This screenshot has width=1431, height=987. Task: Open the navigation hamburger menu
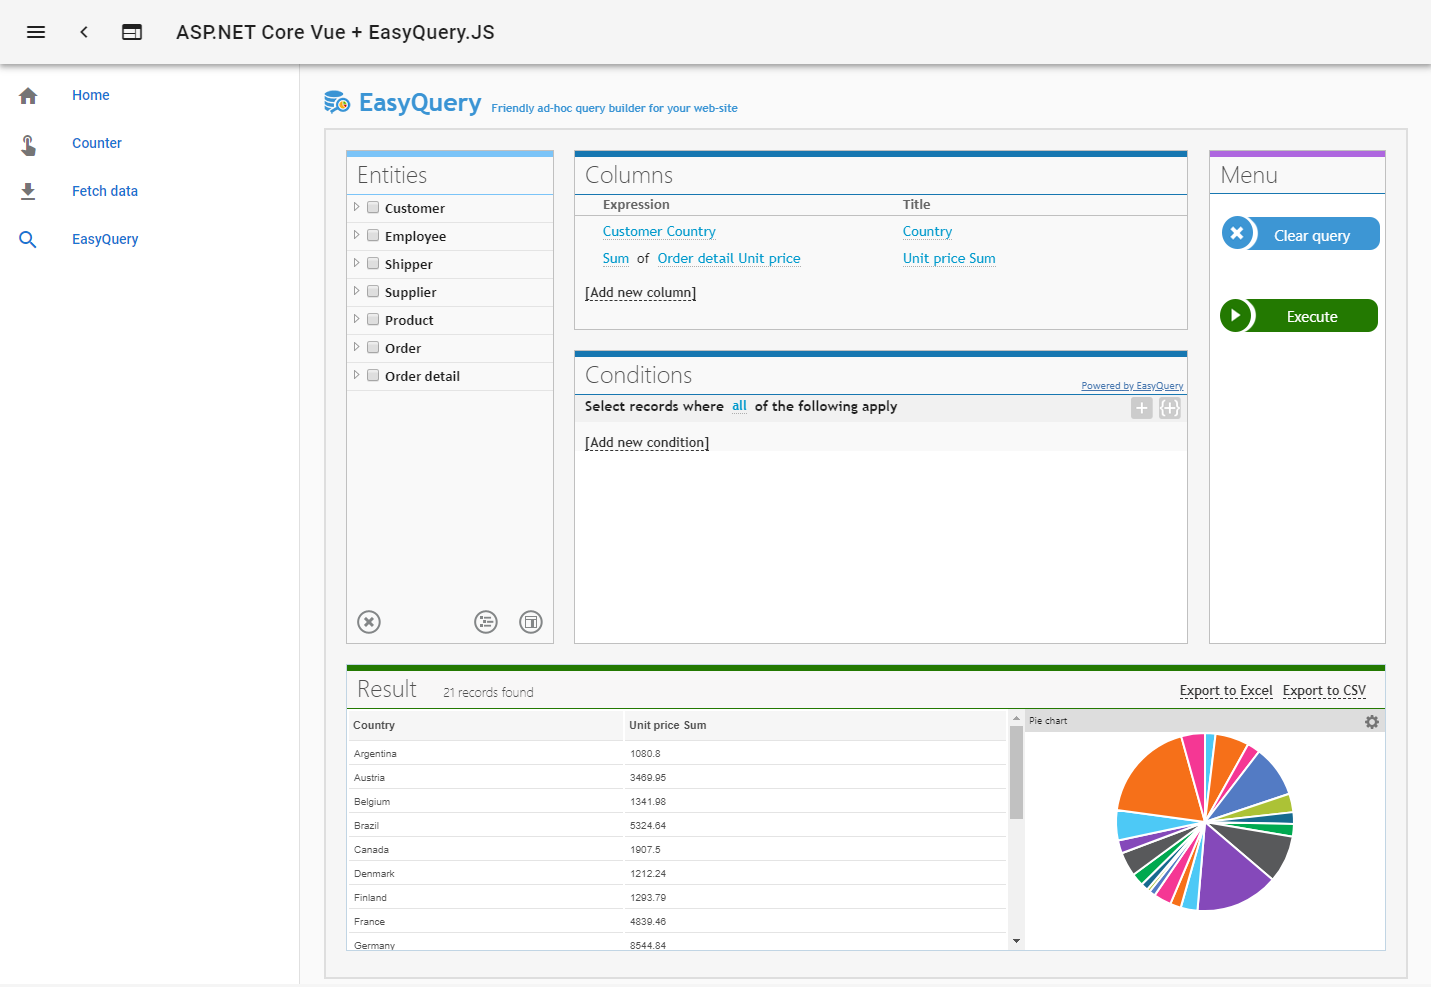[x=36, y=31]
